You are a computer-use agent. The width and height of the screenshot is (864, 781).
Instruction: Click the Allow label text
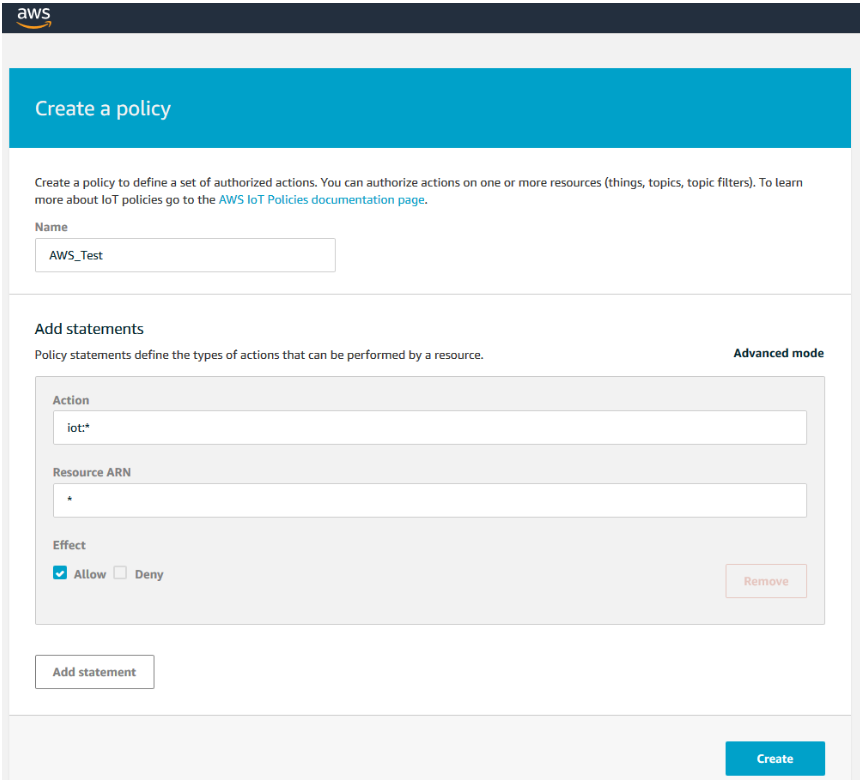click(90, 574)
